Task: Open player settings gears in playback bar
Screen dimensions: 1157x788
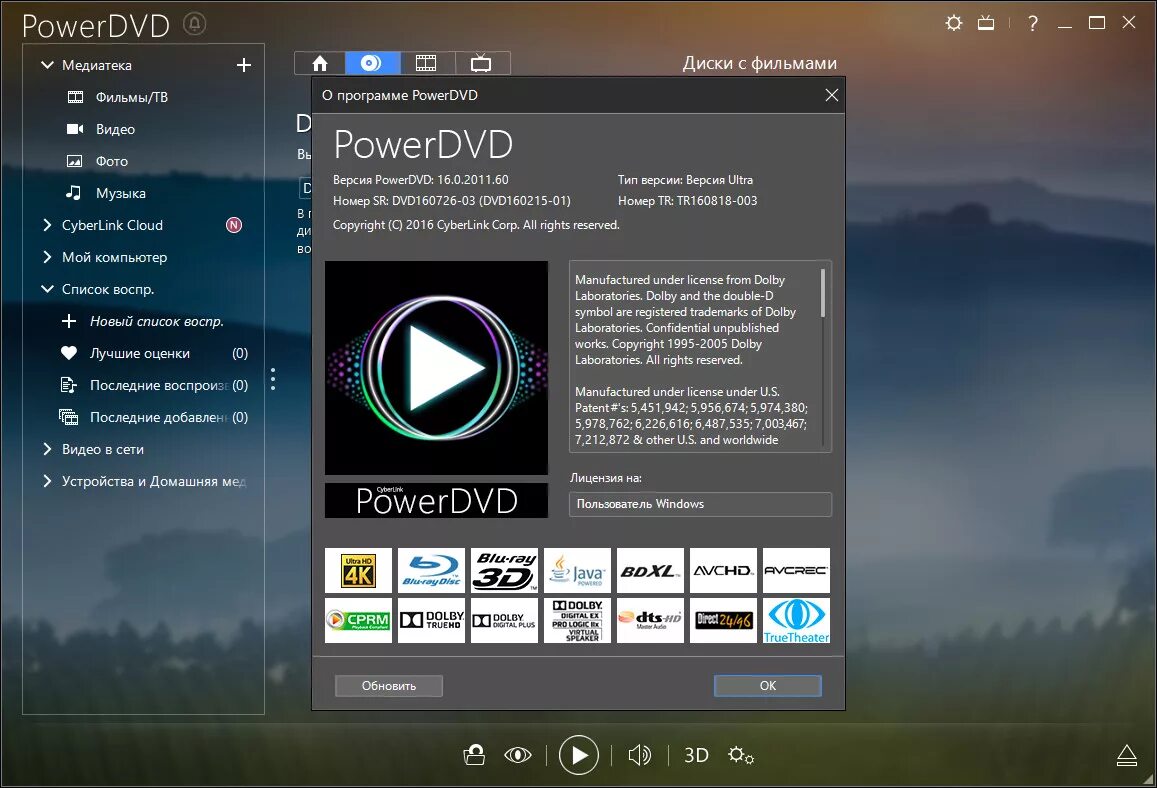Action: click(x=741, y=755)
